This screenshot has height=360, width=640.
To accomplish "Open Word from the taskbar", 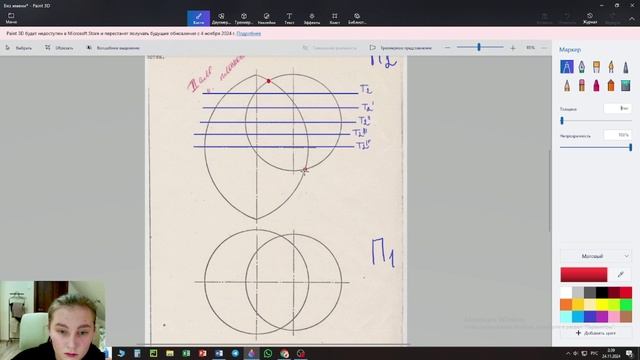I will tap(219, 353).
